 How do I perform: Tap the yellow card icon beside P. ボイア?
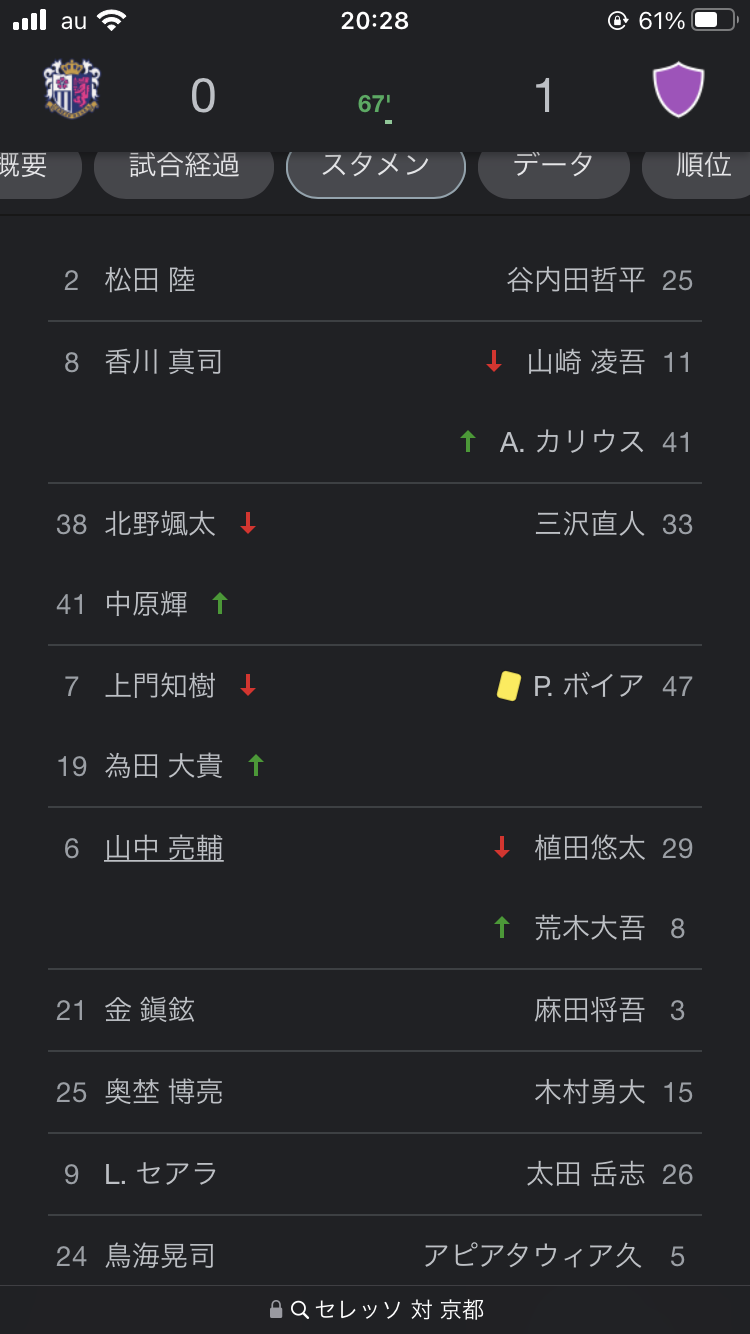(x=508, y=686)
